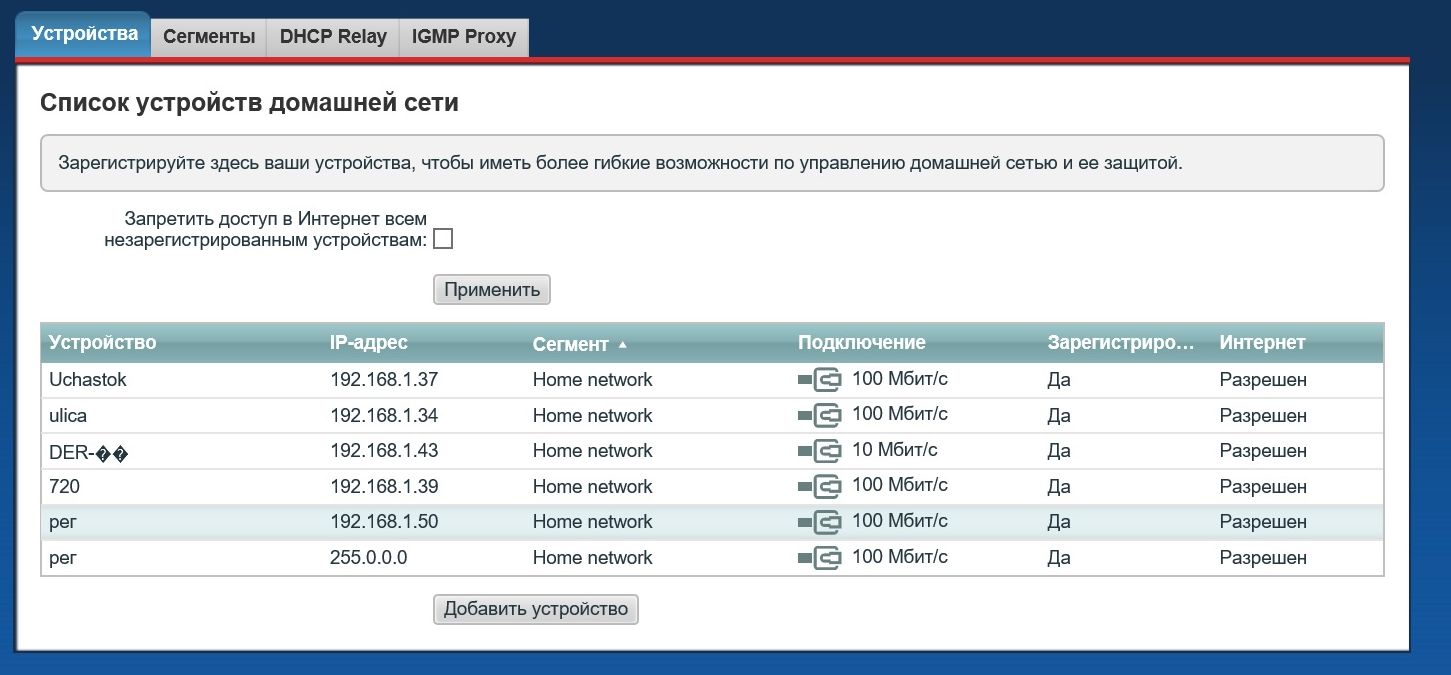Sort by the Интернет column header
1451x675 pixels.
click(x=1262, y=343)
